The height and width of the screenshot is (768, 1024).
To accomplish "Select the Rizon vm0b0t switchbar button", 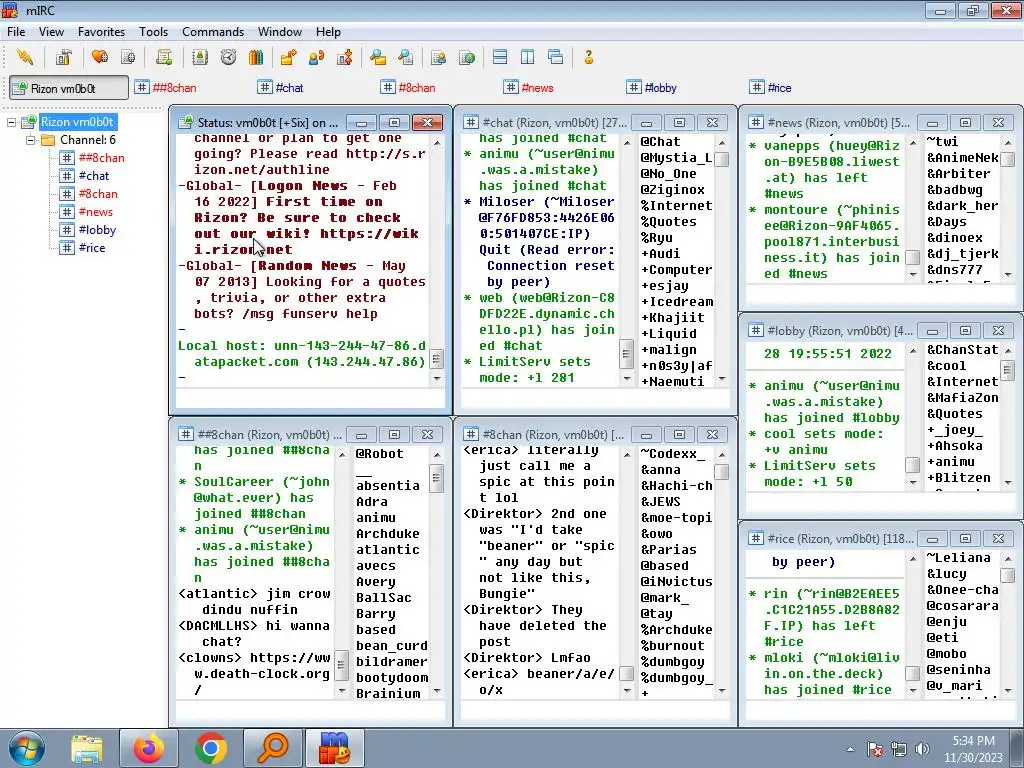I will click(69, 88).
